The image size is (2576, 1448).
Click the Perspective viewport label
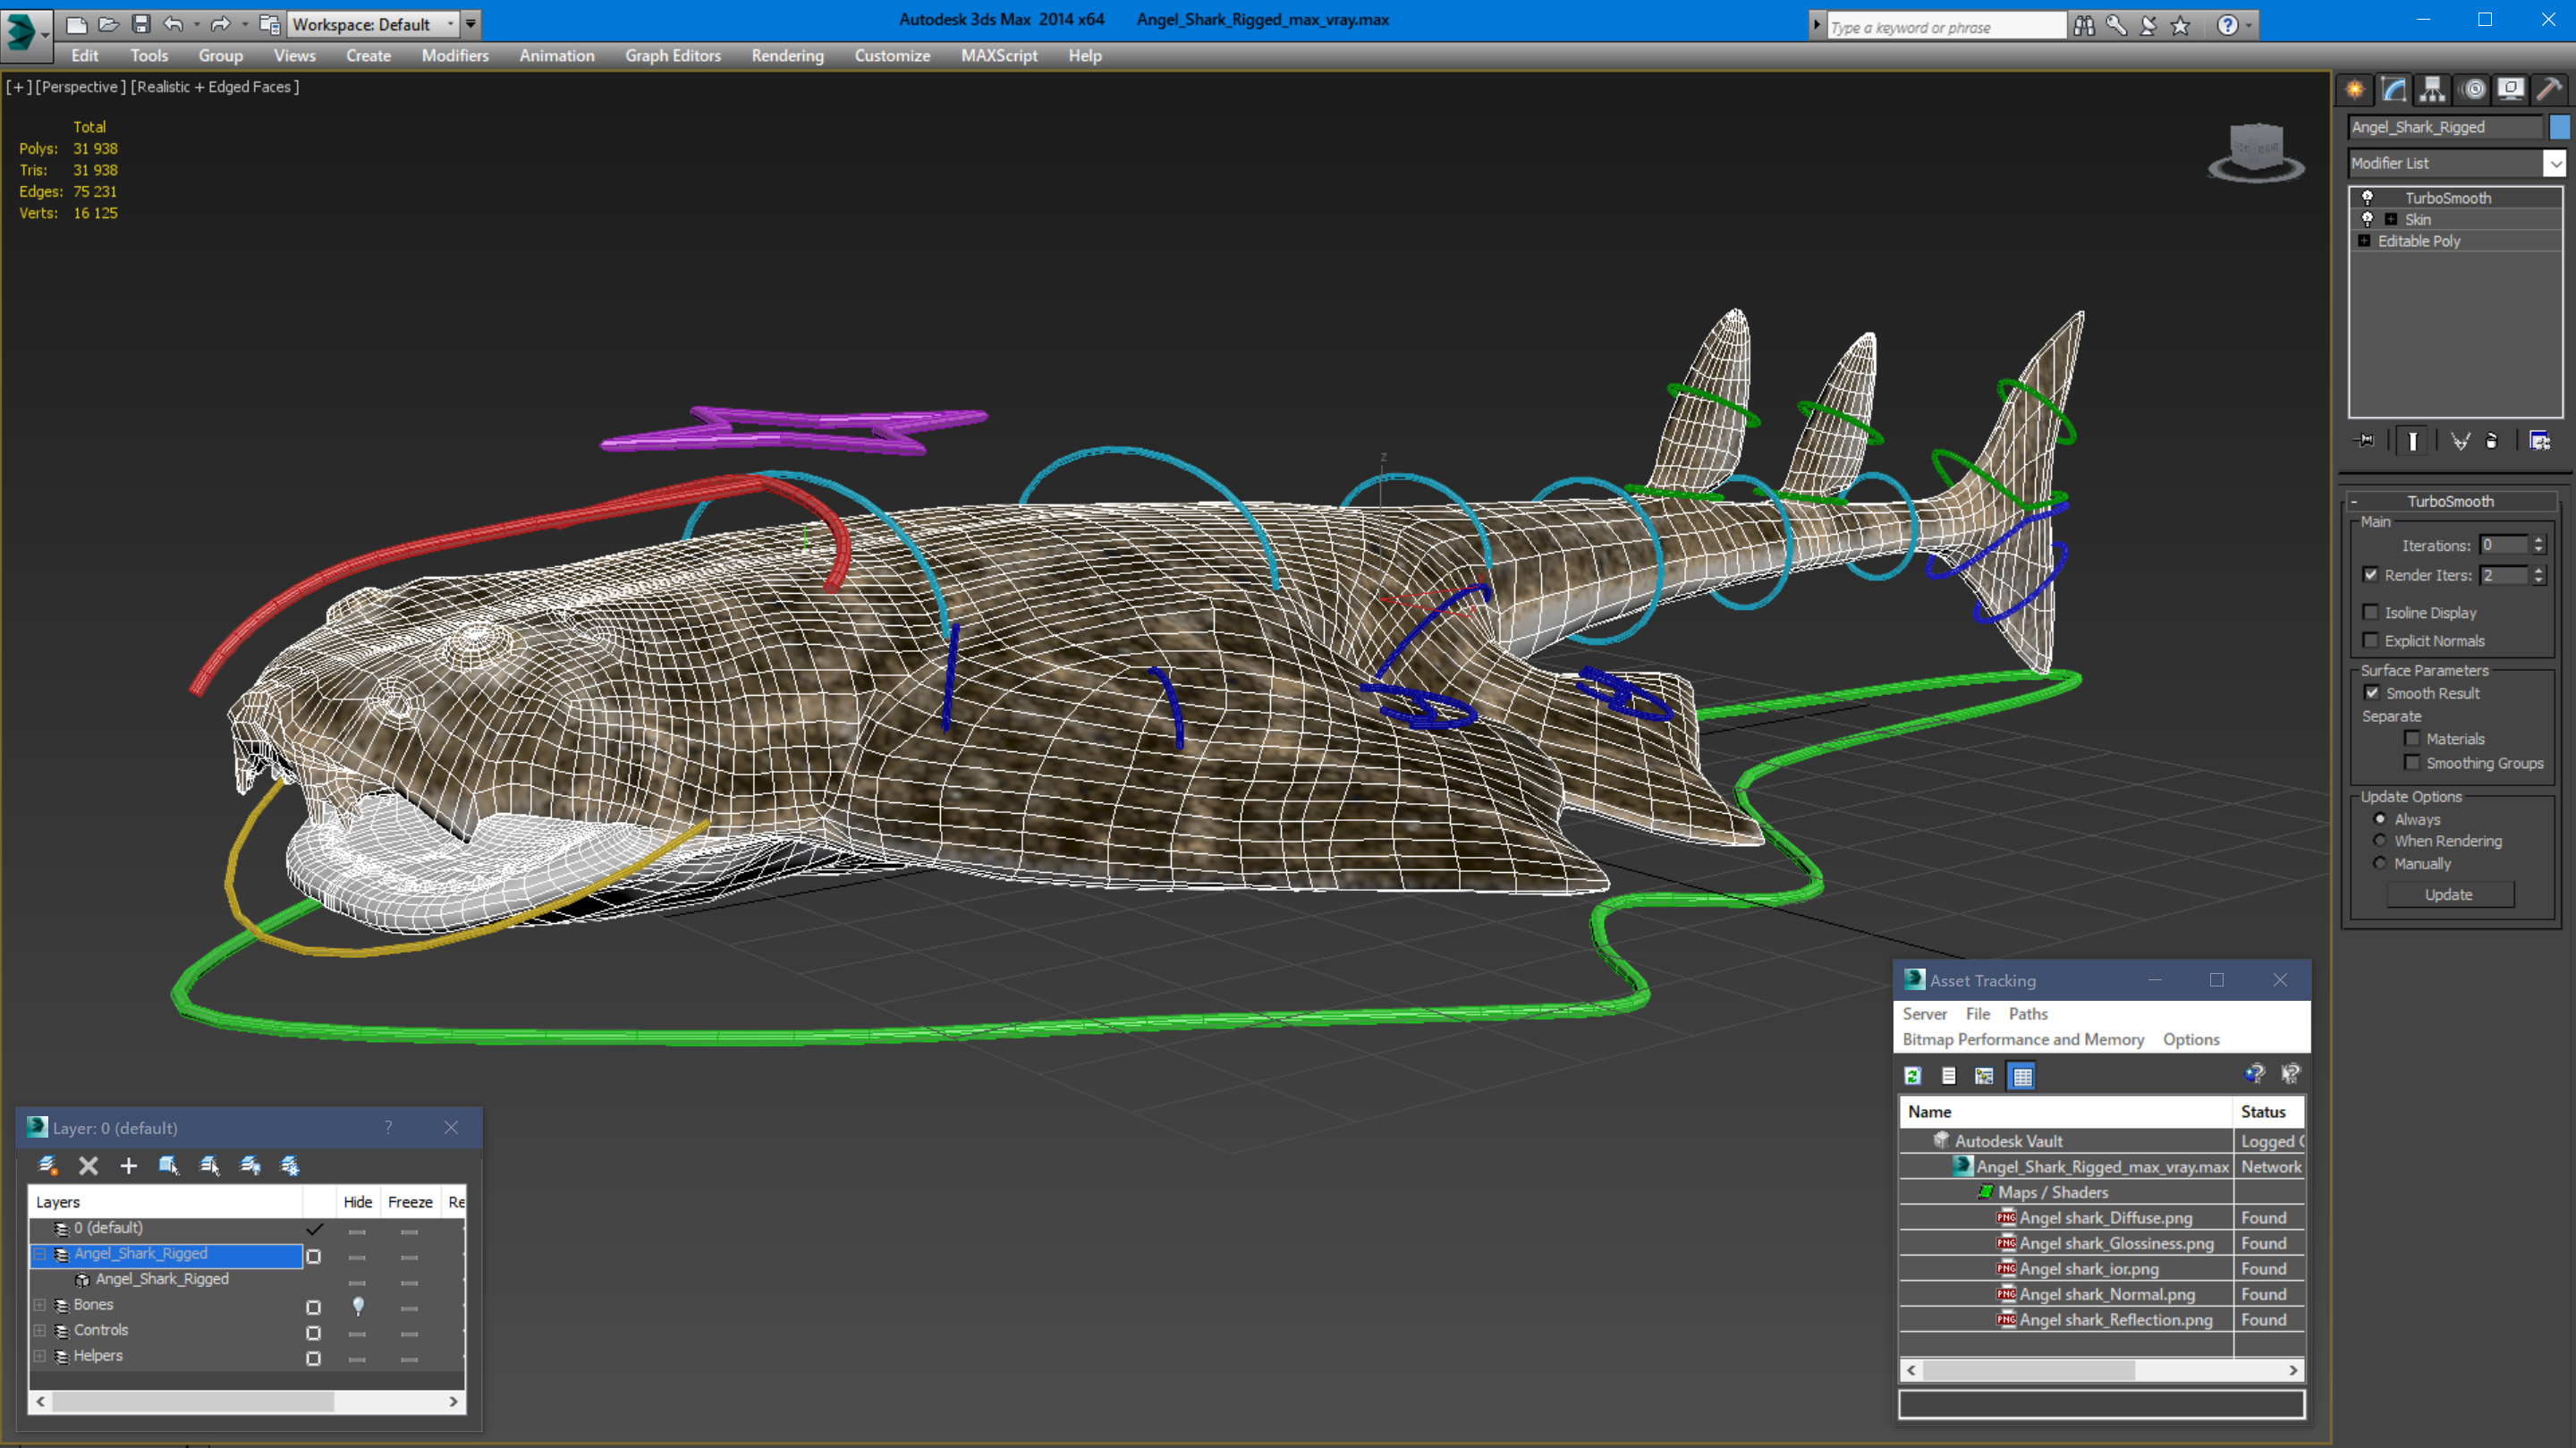click(x=80, y=87)
